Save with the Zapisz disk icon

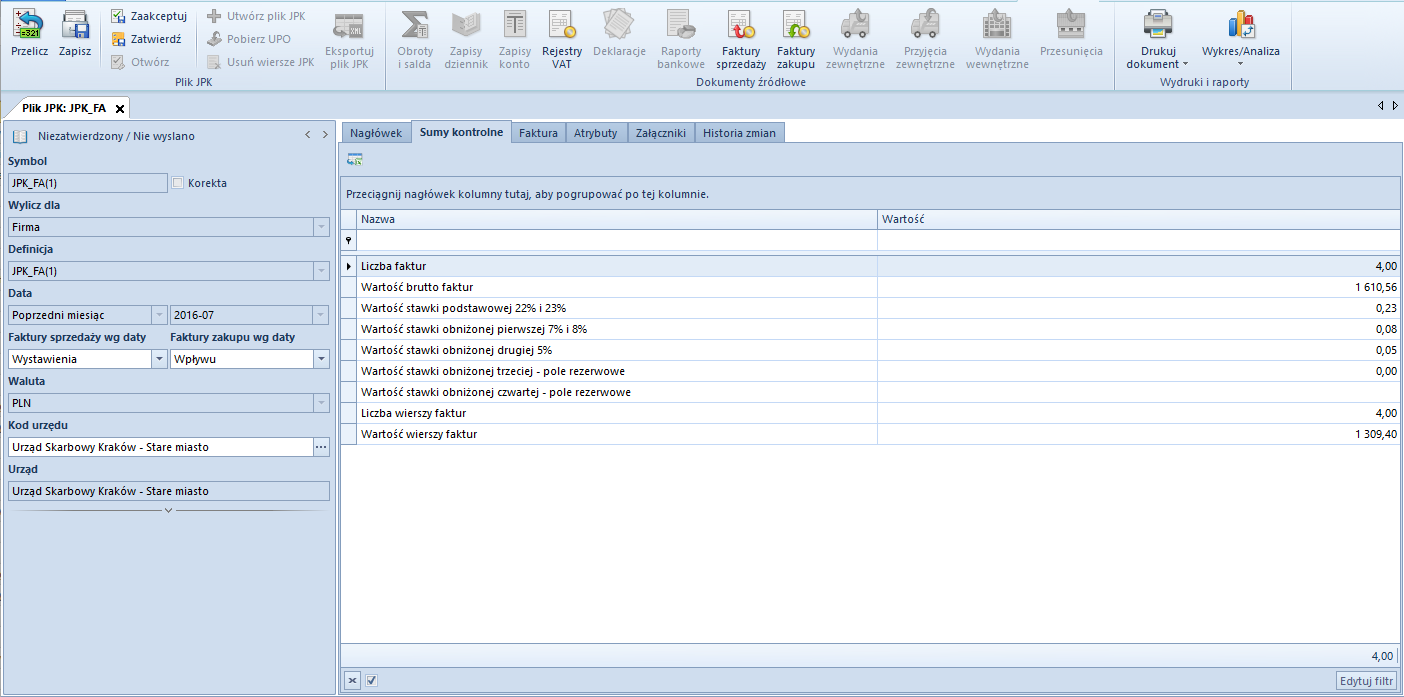point(75,34)
